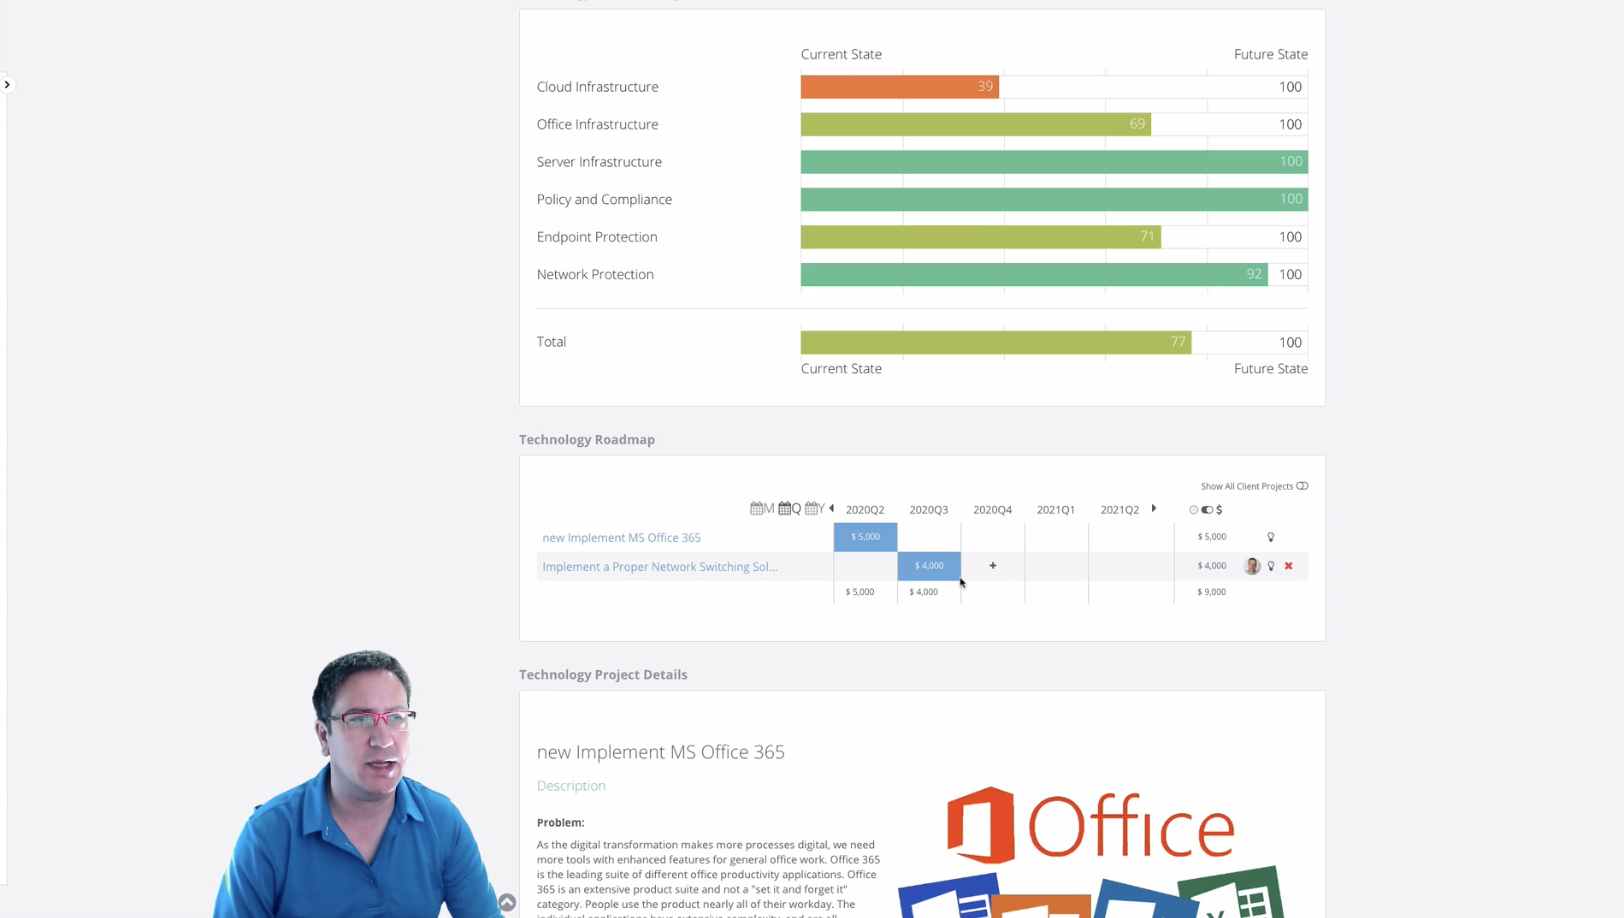Screen dimensions: 1624x918
Task: Click the empty assignee circle on Office 365 row
Action: (1251, 537)
